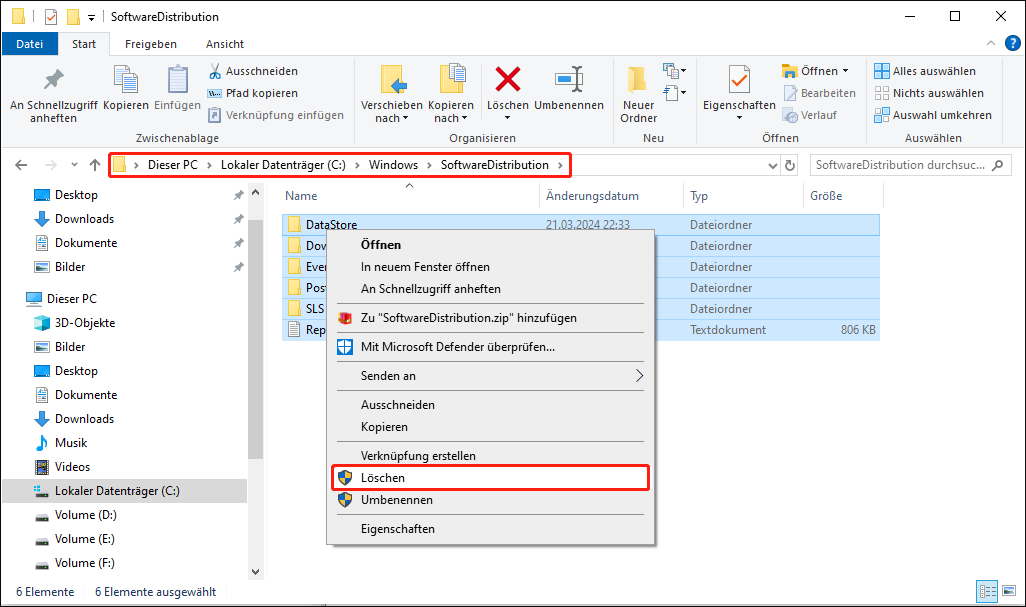Open Eigenschaften ribbon icon

tap(739, 80)
